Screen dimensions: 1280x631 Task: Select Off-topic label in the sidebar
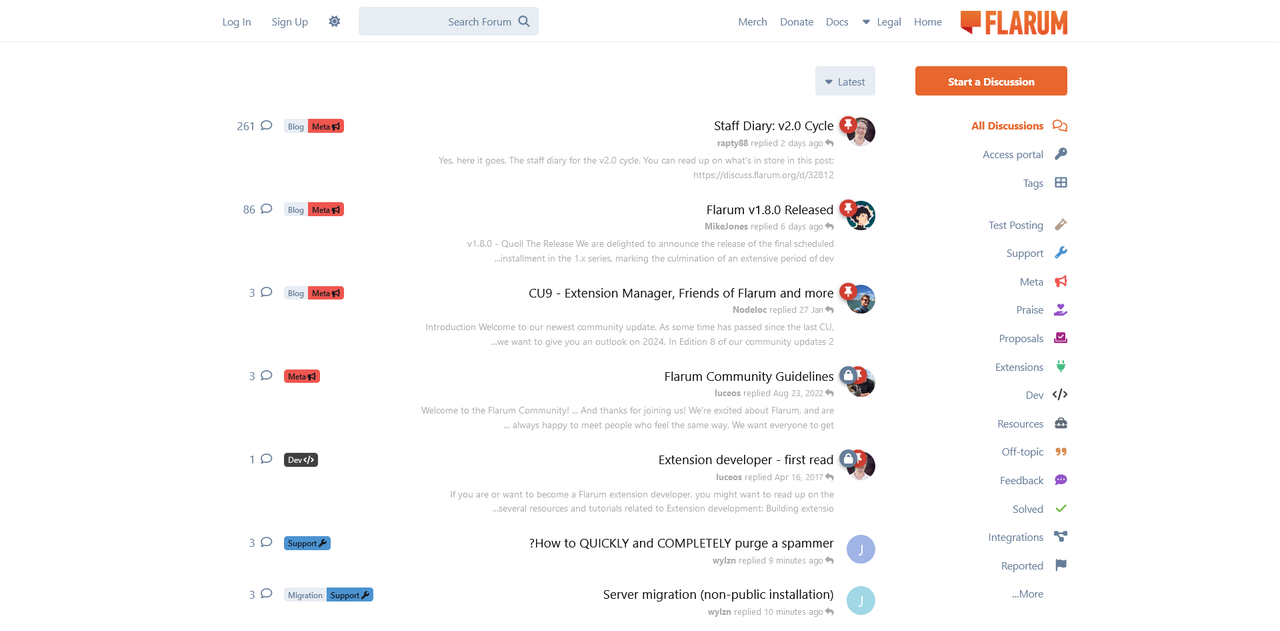tap(1023, 452)
